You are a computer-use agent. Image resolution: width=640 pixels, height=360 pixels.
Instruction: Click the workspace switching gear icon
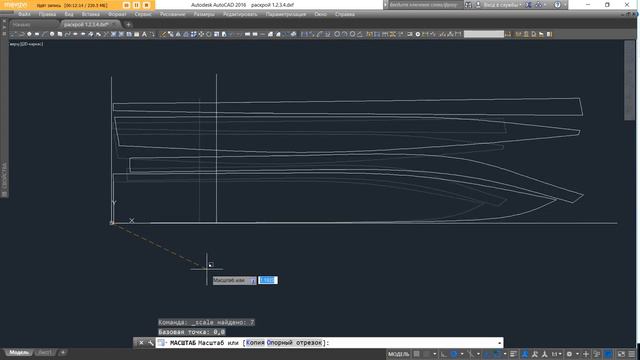click(569, 354)
